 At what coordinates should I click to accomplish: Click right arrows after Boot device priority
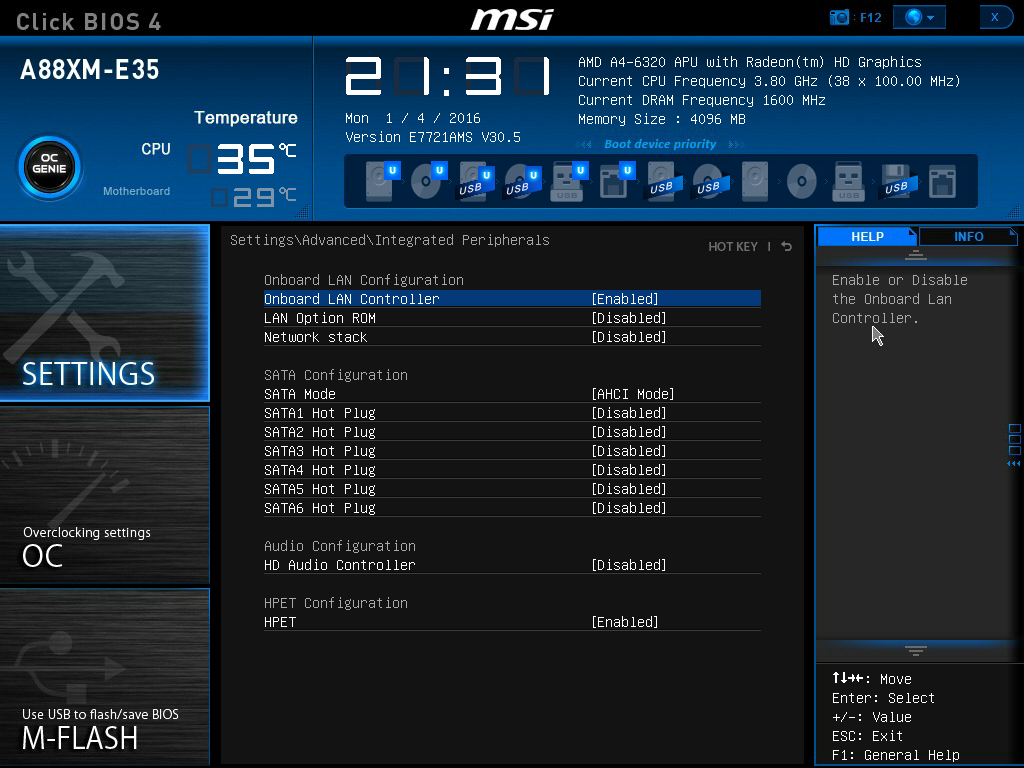click(736, 144)
